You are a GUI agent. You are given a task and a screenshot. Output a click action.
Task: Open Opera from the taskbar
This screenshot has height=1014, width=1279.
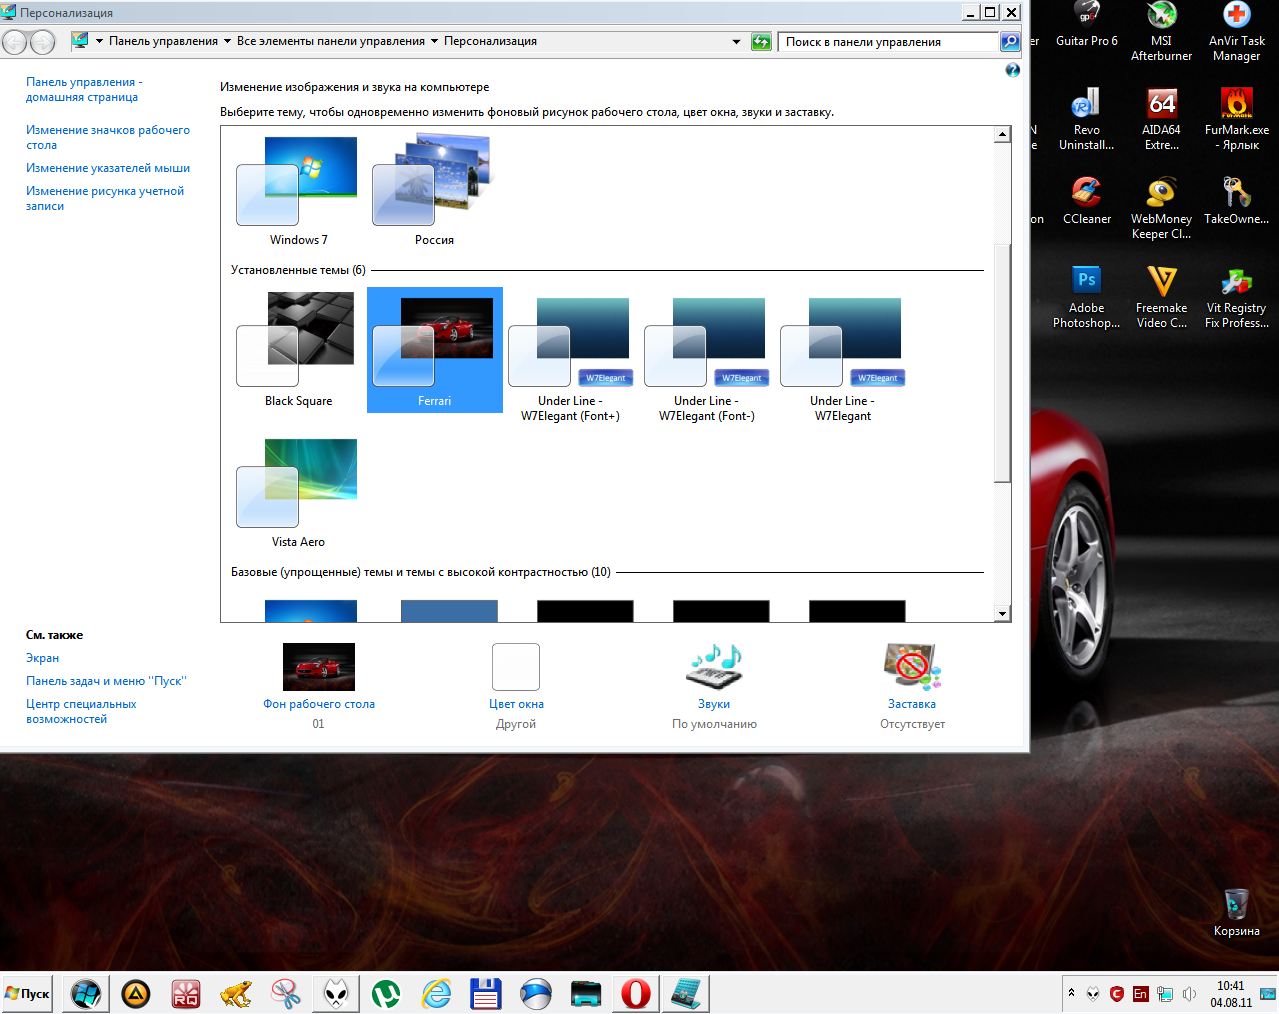click(x=635, y=994)
